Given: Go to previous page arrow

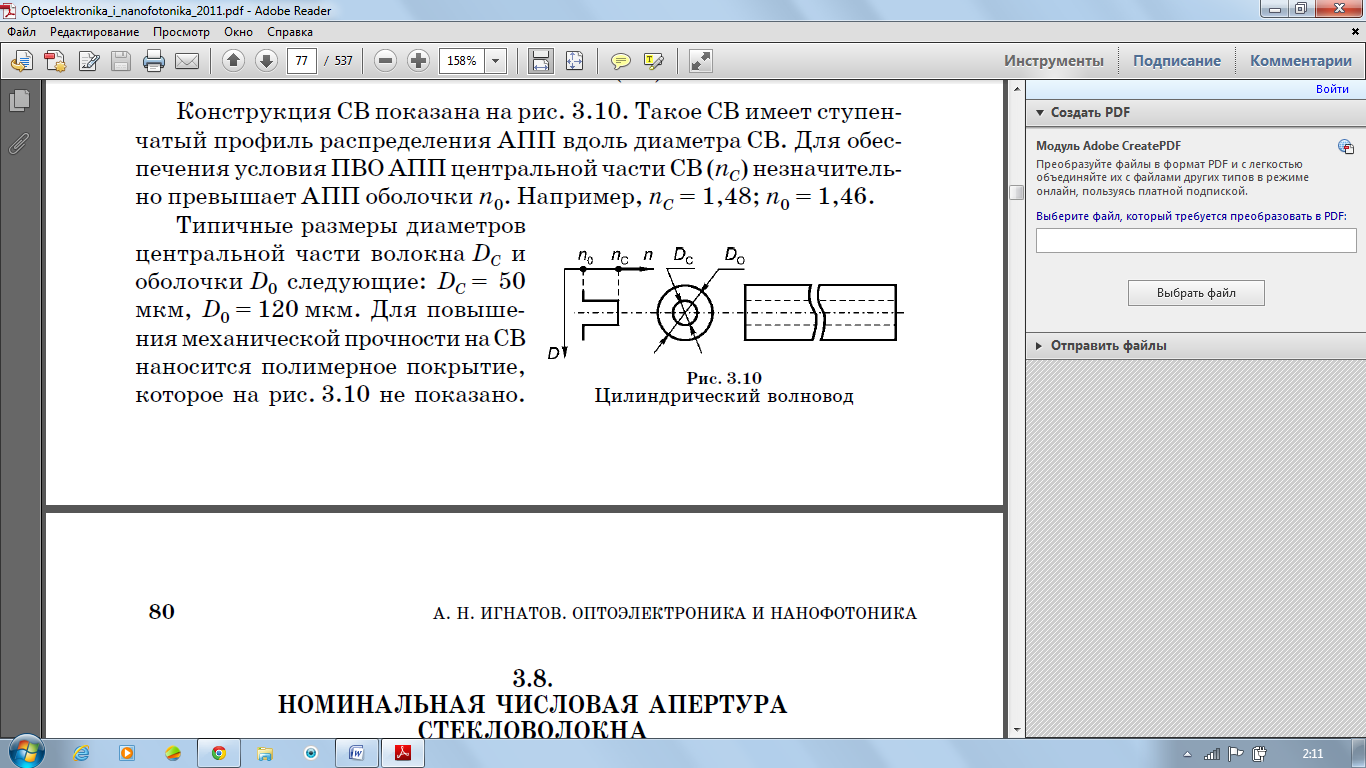Looking at the screenshot, I should point(233,61).
